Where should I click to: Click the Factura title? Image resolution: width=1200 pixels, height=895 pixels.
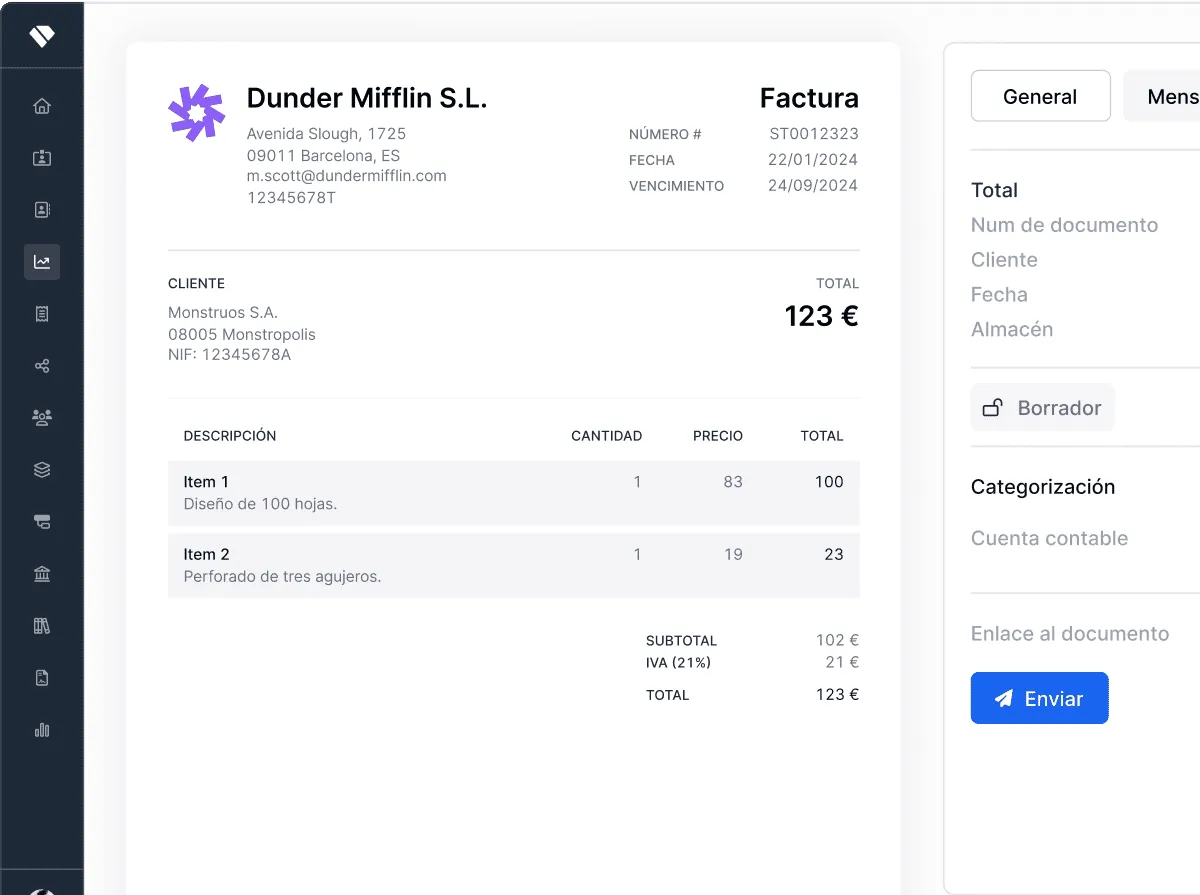[x=809, y=98]
